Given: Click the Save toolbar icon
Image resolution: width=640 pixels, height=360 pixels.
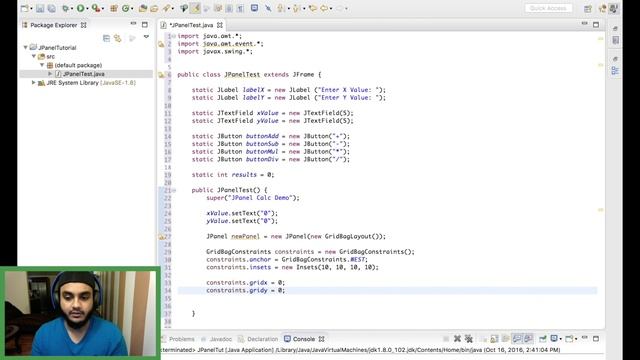Looking at the screenshot, I should tap(40, 8).
